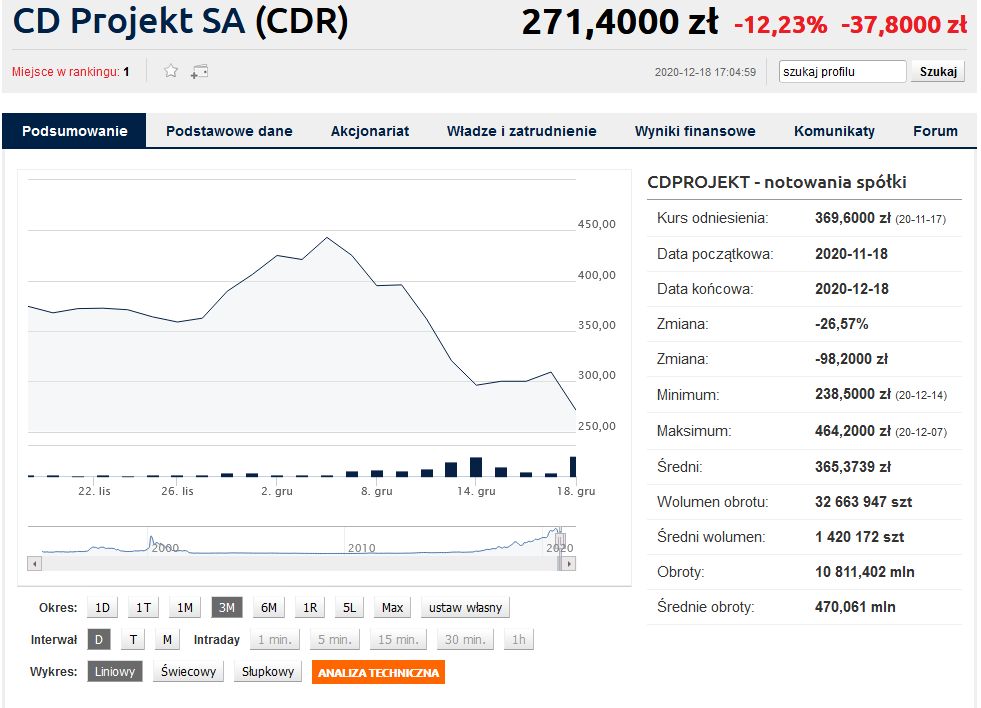Select Liniowy chart type
Screen dimensions: 981x708
[x=115, y=672]
